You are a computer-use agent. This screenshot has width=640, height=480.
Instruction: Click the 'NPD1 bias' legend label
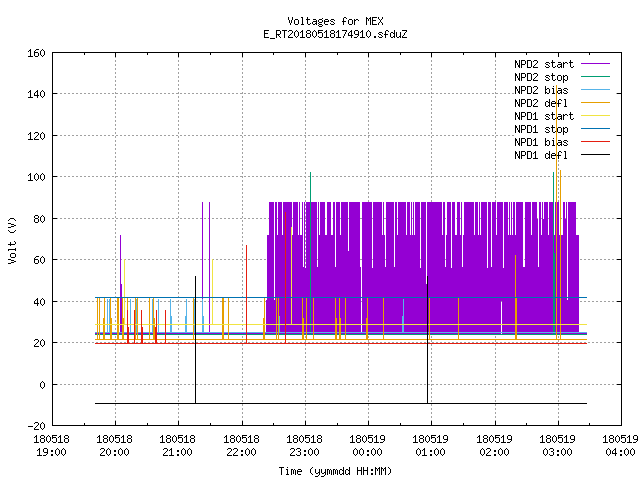pyautogui.click(x=541, y=142)
